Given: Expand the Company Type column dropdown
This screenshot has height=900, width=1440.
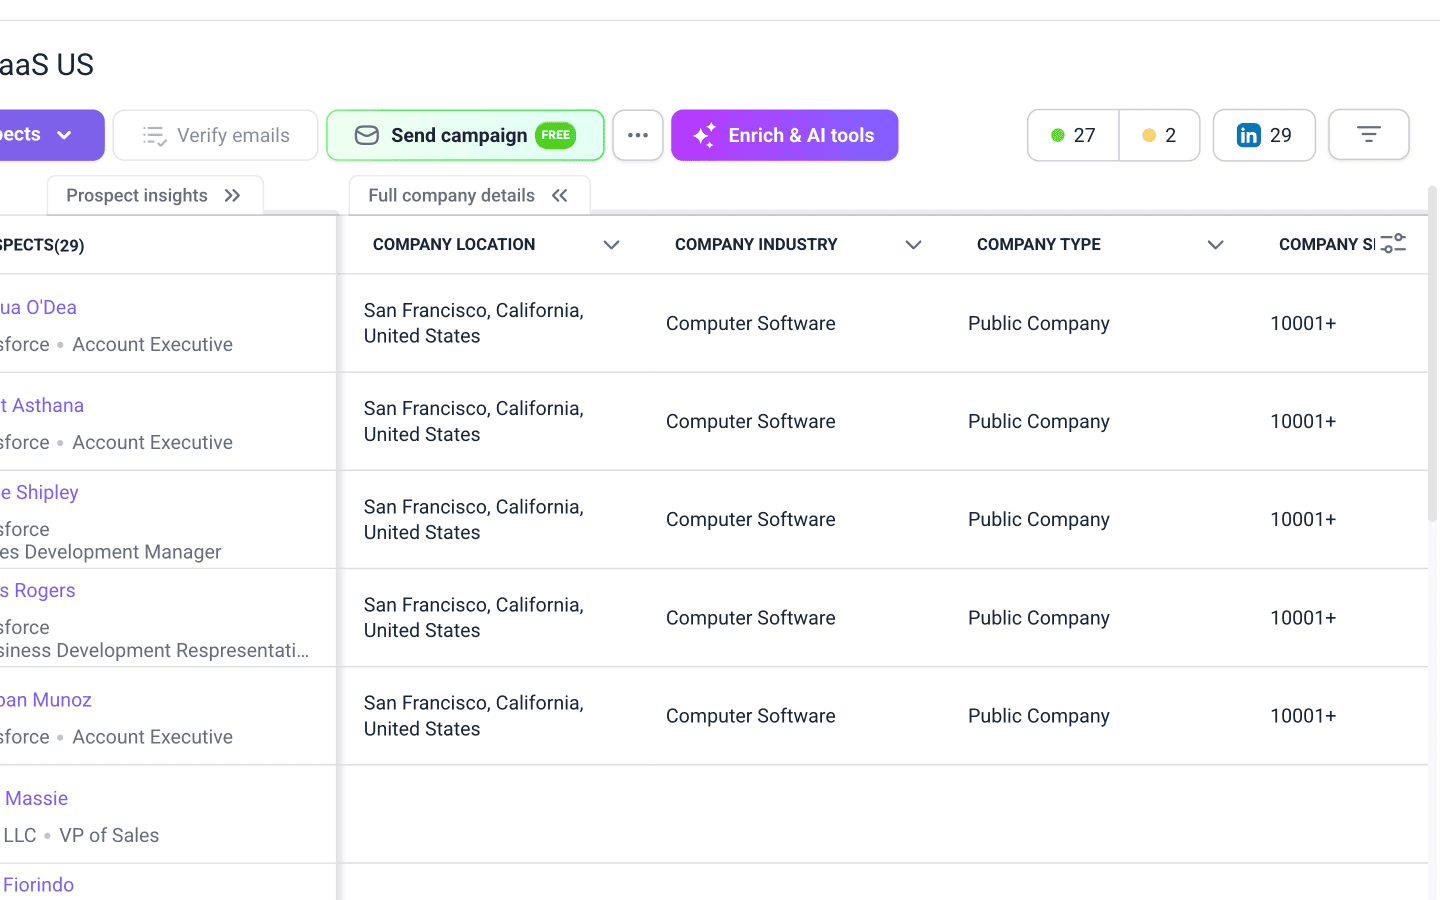Looking at the screenshot, I should tap(1215, 245).
